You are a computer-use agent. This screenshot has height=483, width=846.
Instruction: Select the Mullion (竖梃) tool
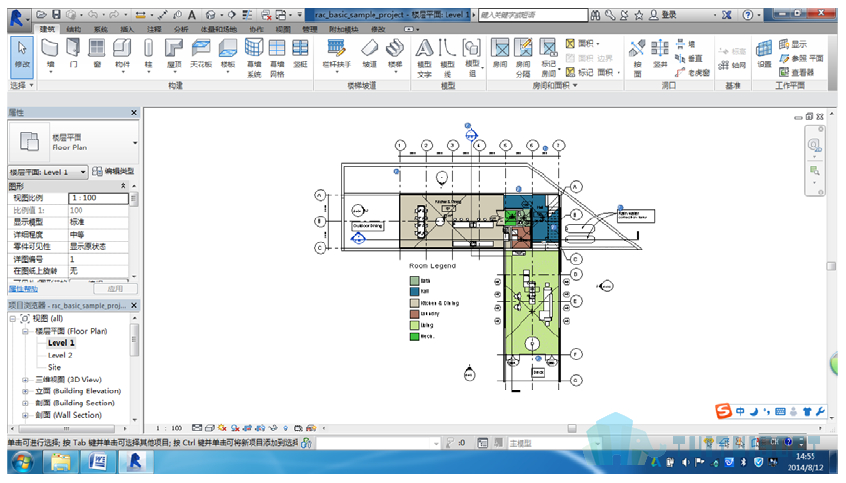(300, 53)
